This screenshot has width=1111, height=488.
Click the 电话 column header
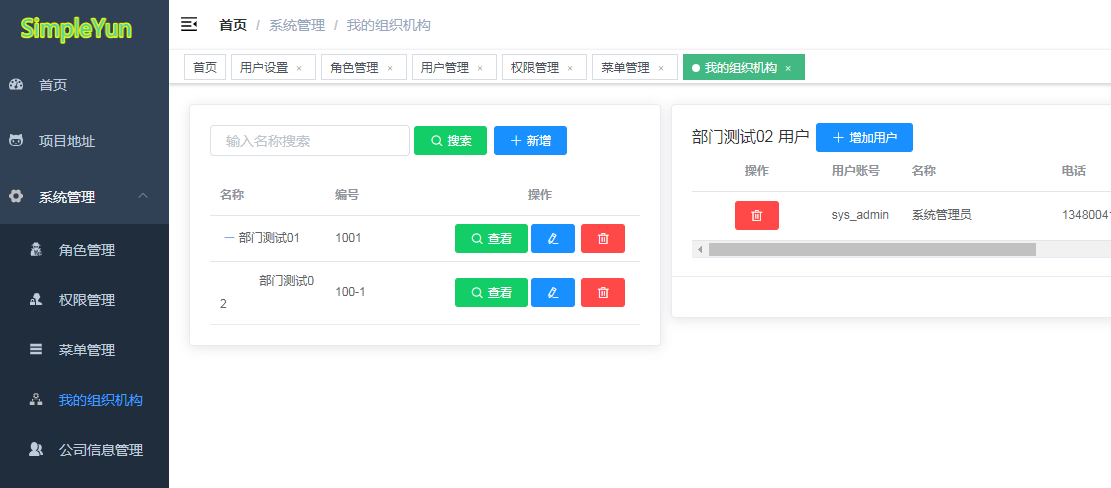(x=1073, y=171)
